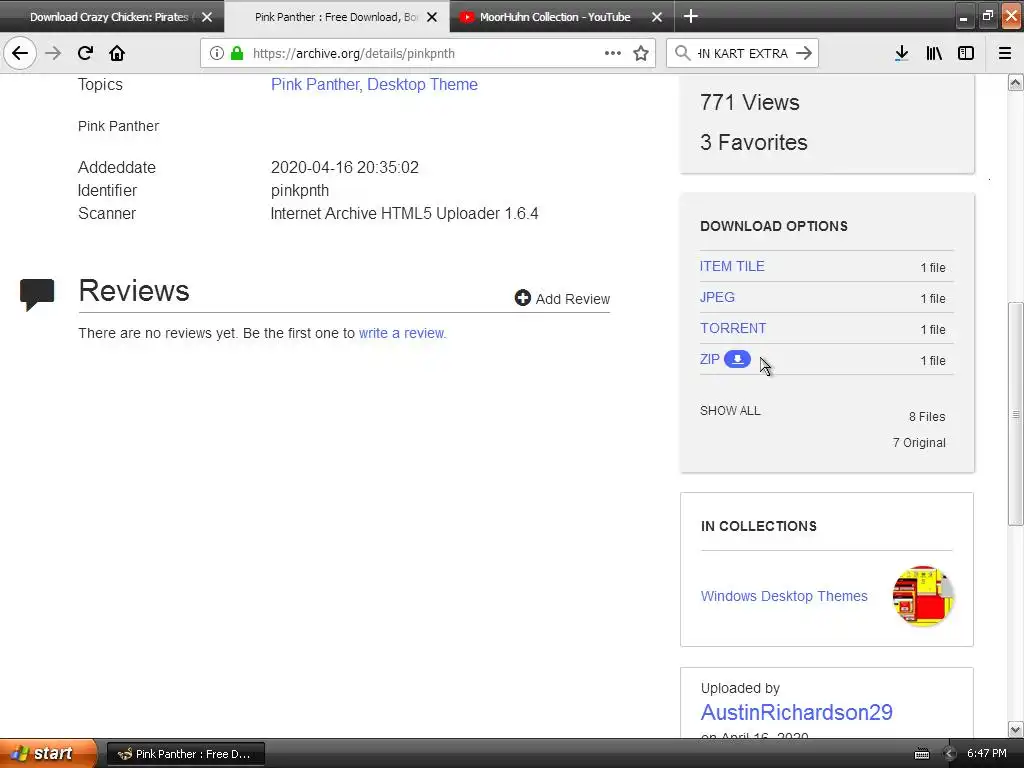Open the Windows start menu
The image size is (1024, 768).
tap(48, 754)
